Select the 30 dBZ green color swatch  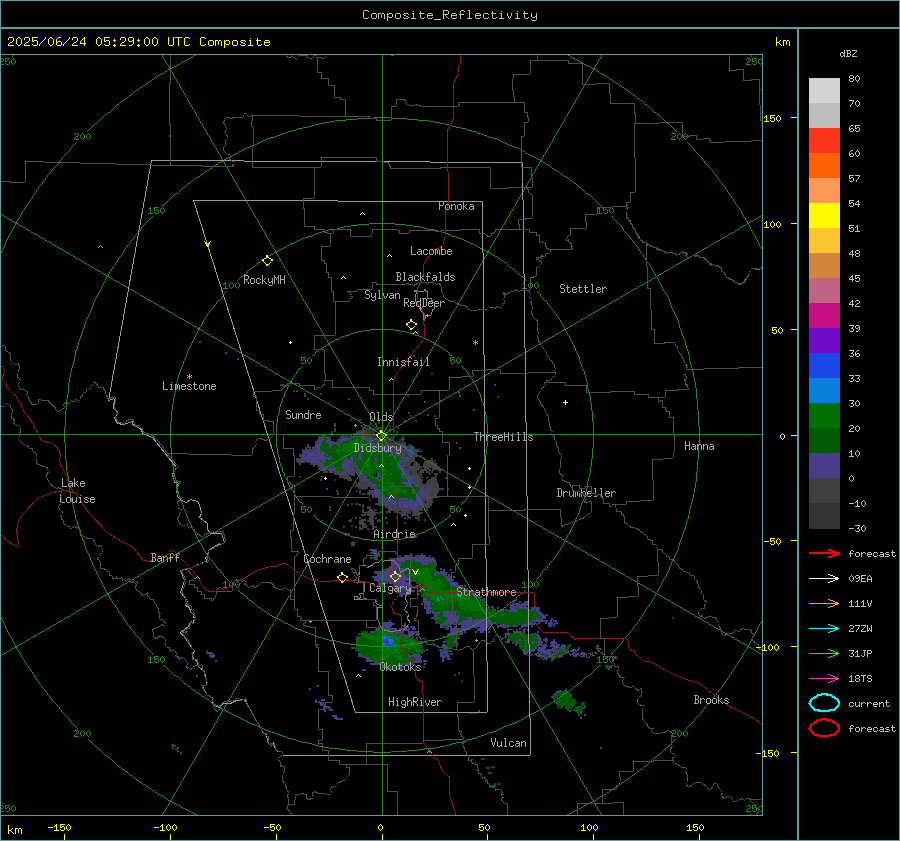point(824,416)
